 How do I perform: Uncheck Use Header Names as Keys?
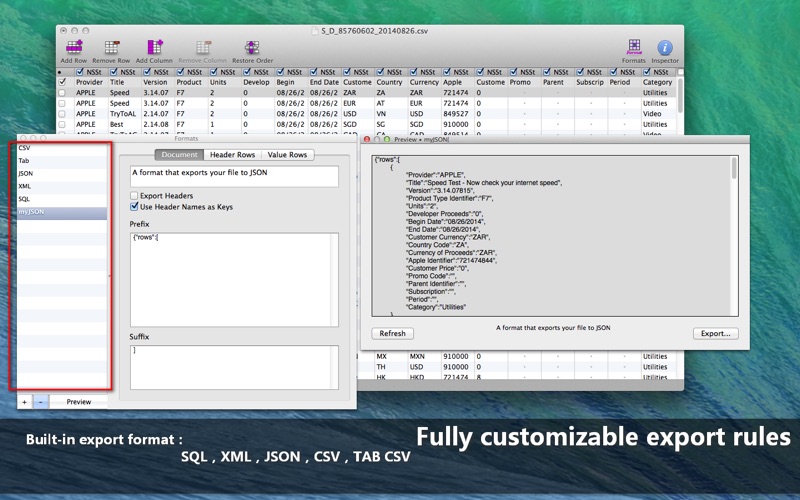coord(134,207)
